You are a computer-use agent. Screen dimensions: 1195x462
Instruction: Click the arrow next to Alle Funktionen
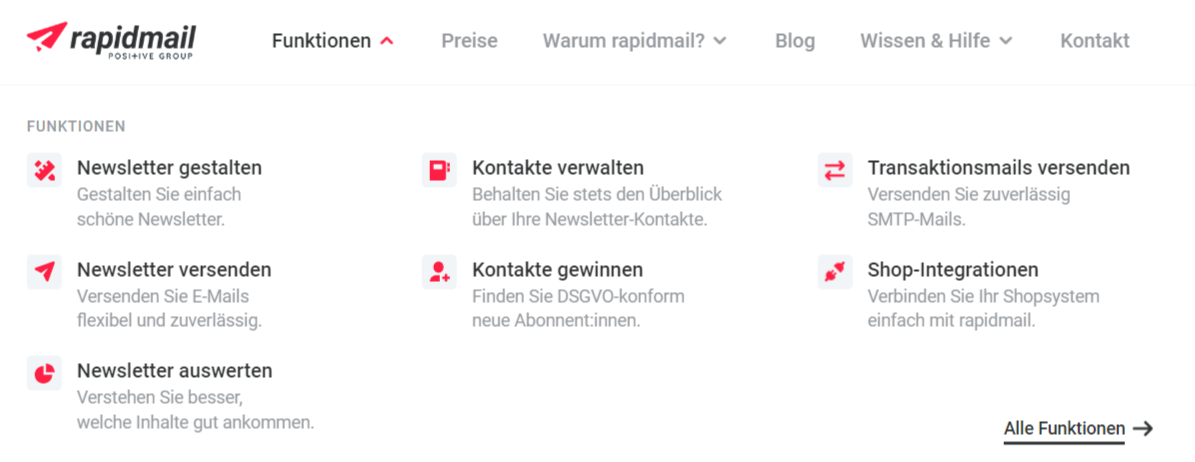coord(1143,428)
